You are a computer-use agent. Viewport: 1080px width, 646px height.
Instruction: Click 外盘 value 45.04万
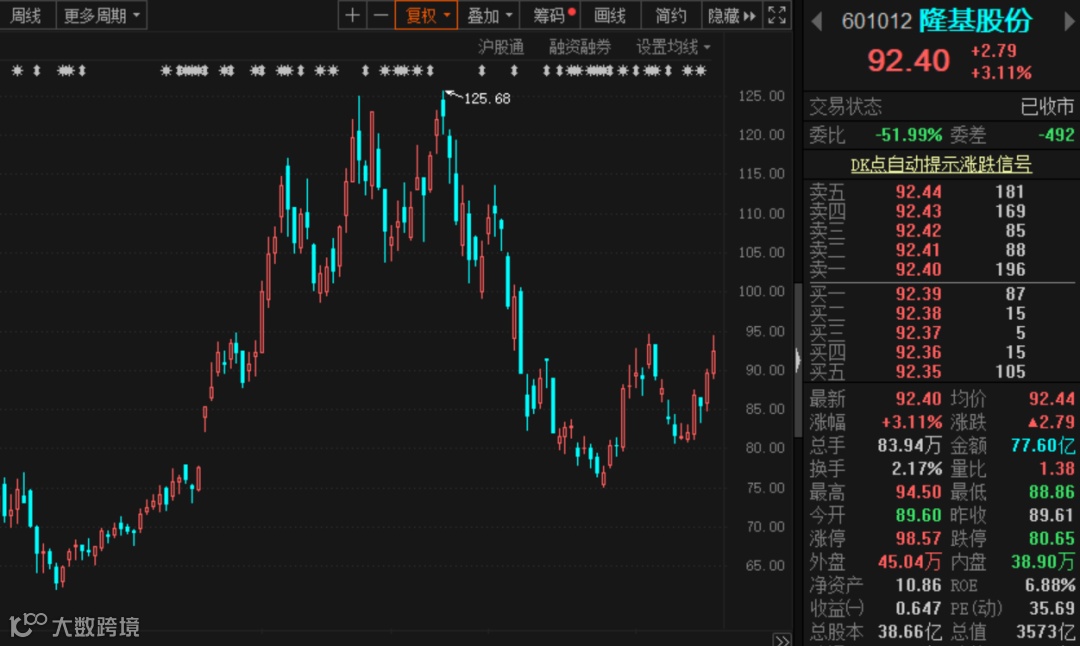[x=909, y=562]
